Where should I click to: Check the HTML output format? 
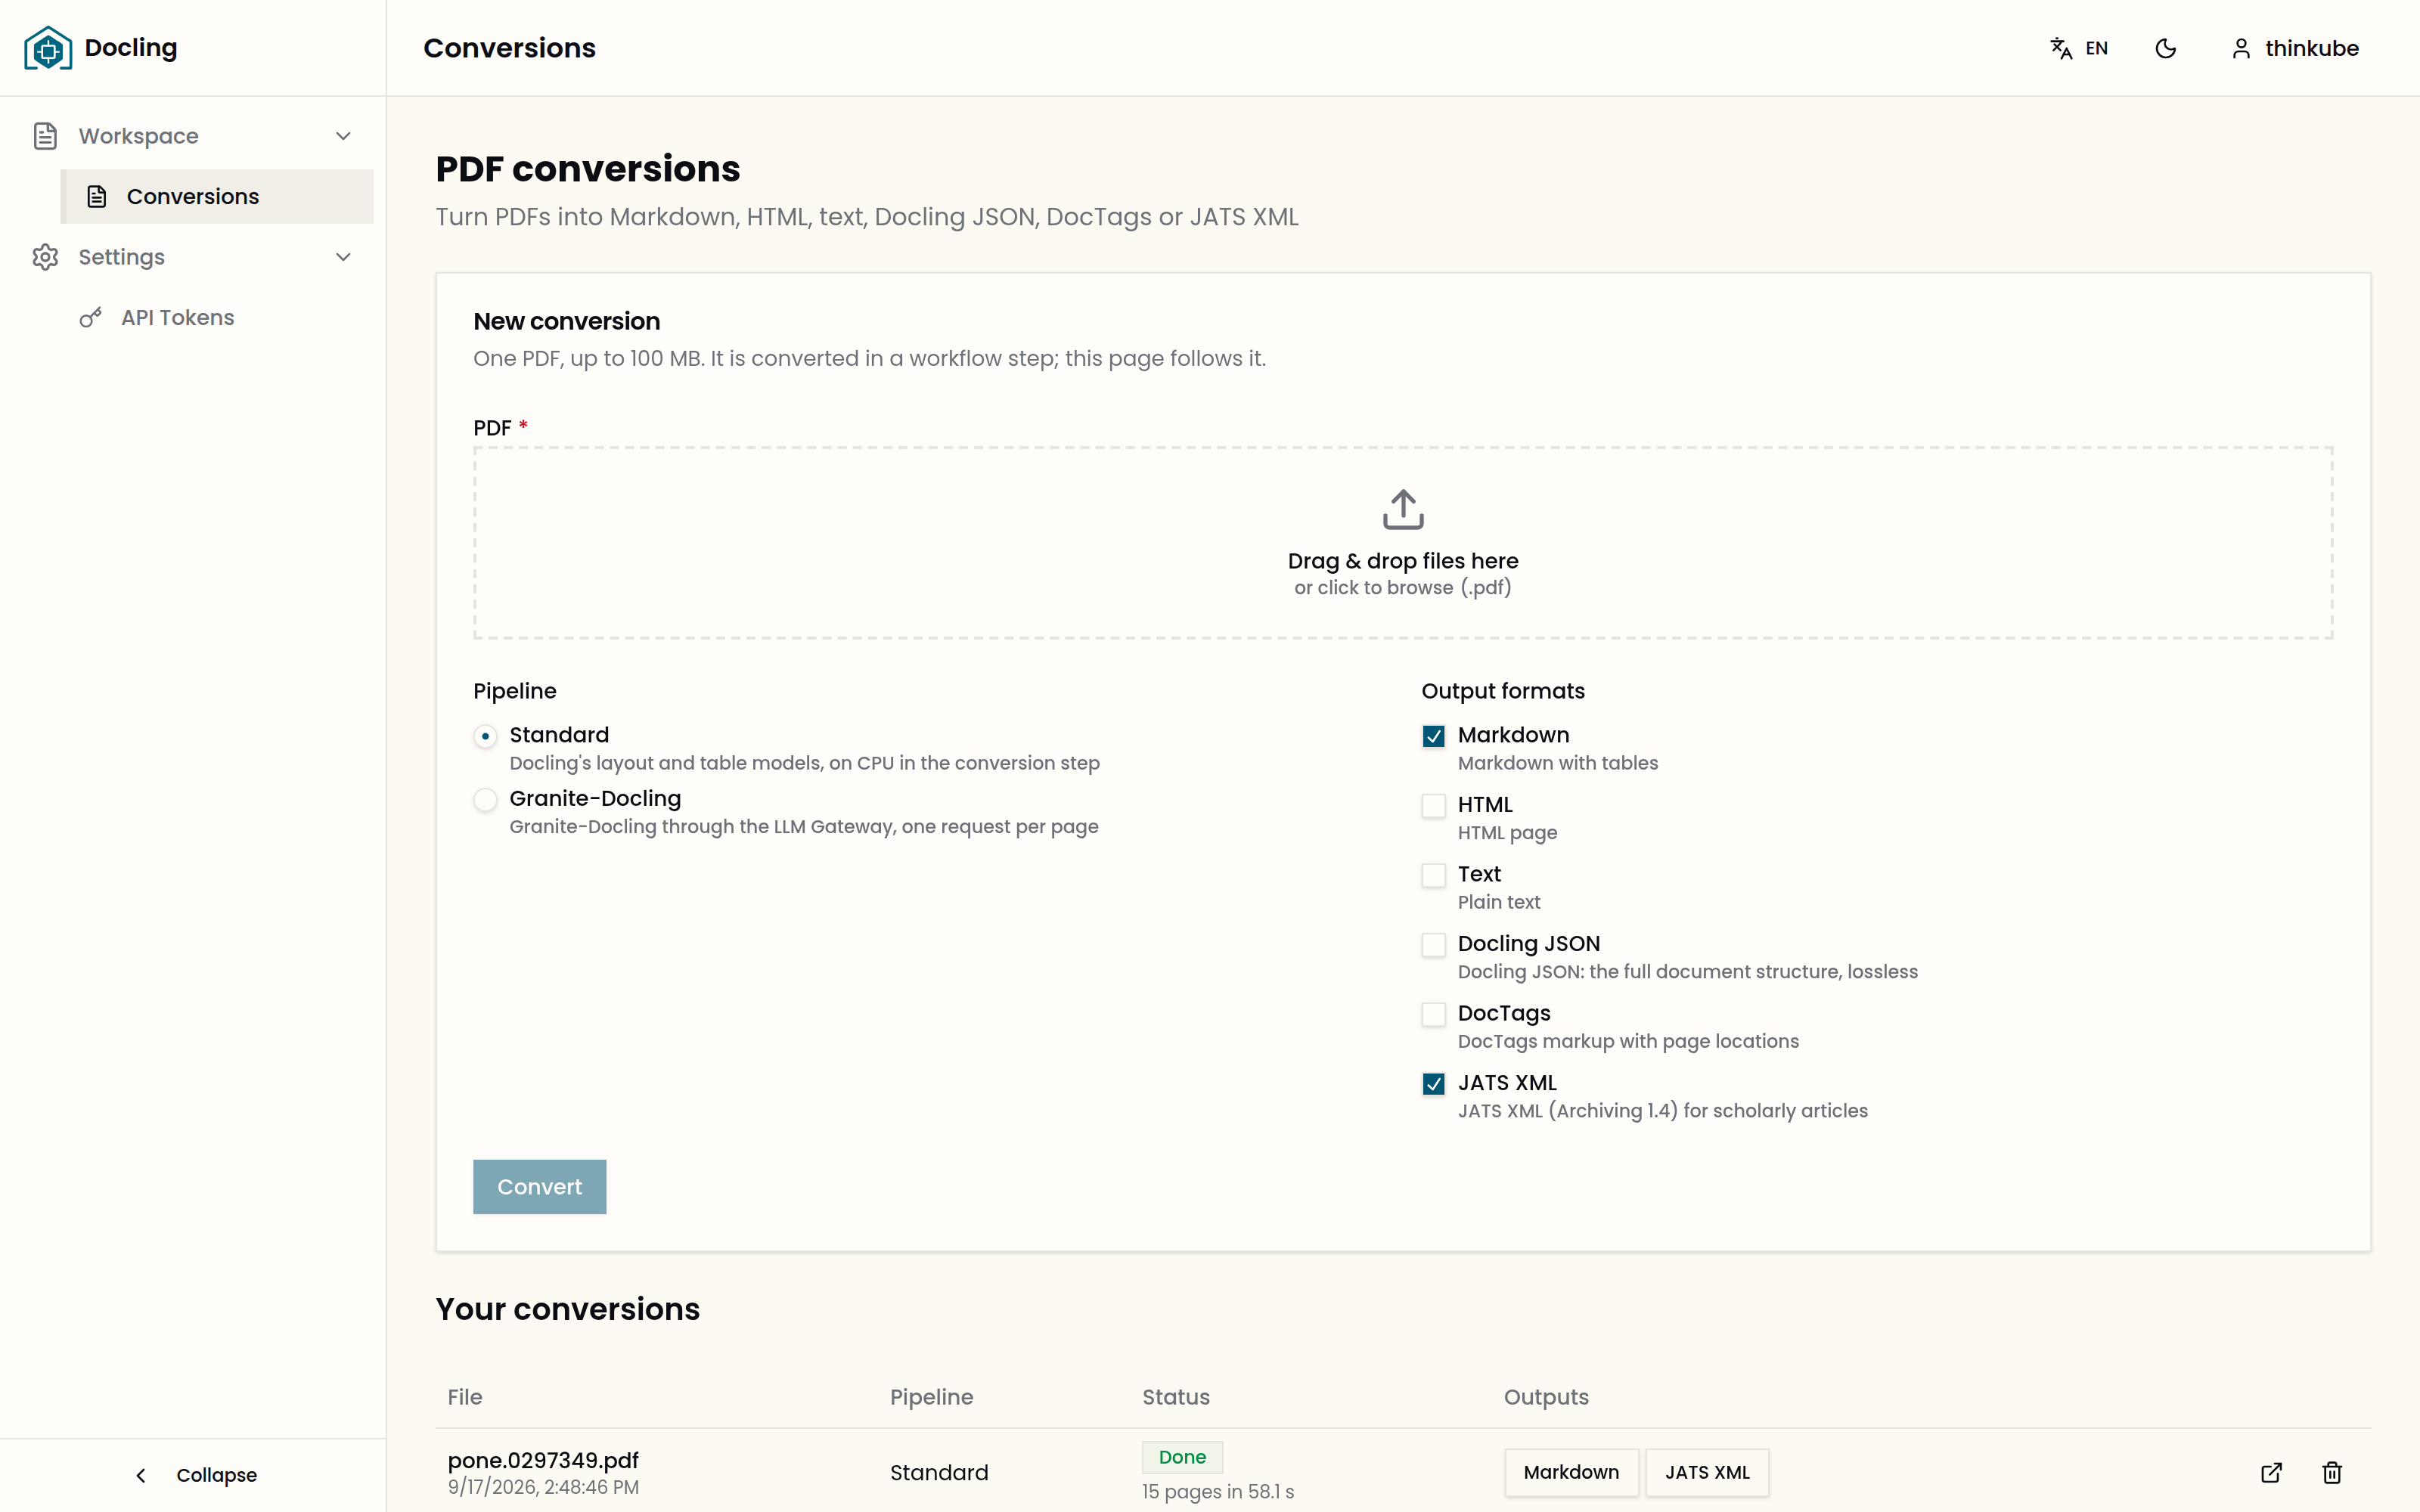(x=1433, y=805)
